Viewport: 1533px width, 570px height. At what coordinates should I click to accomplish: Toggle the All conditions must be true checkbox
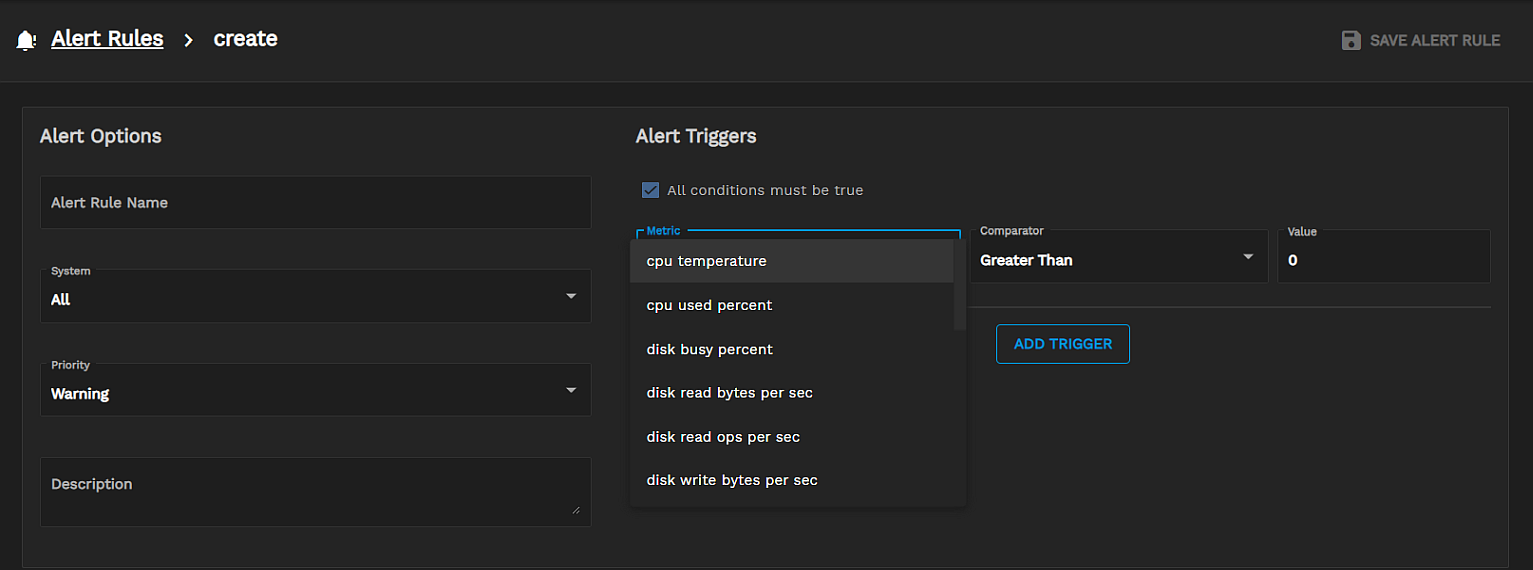[650, 190]
